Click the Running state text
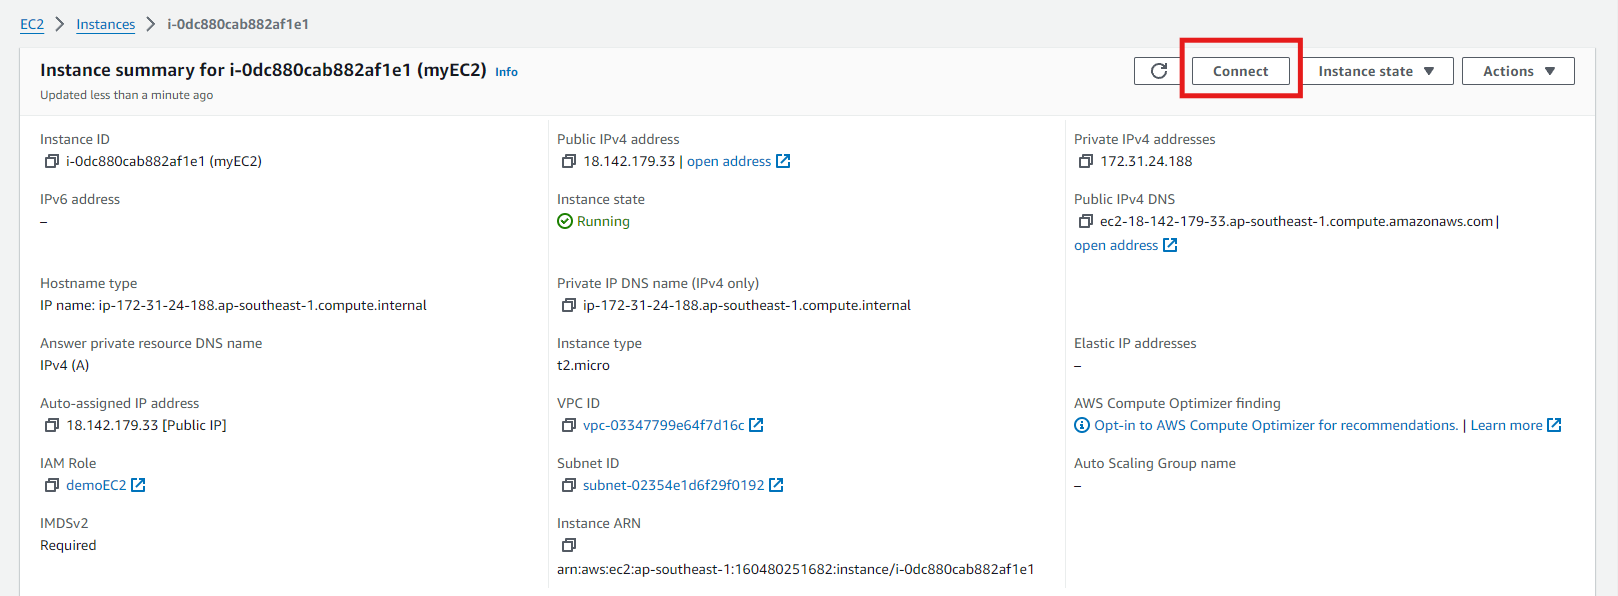Screen dimensions: 1618x596 point(603,221)
